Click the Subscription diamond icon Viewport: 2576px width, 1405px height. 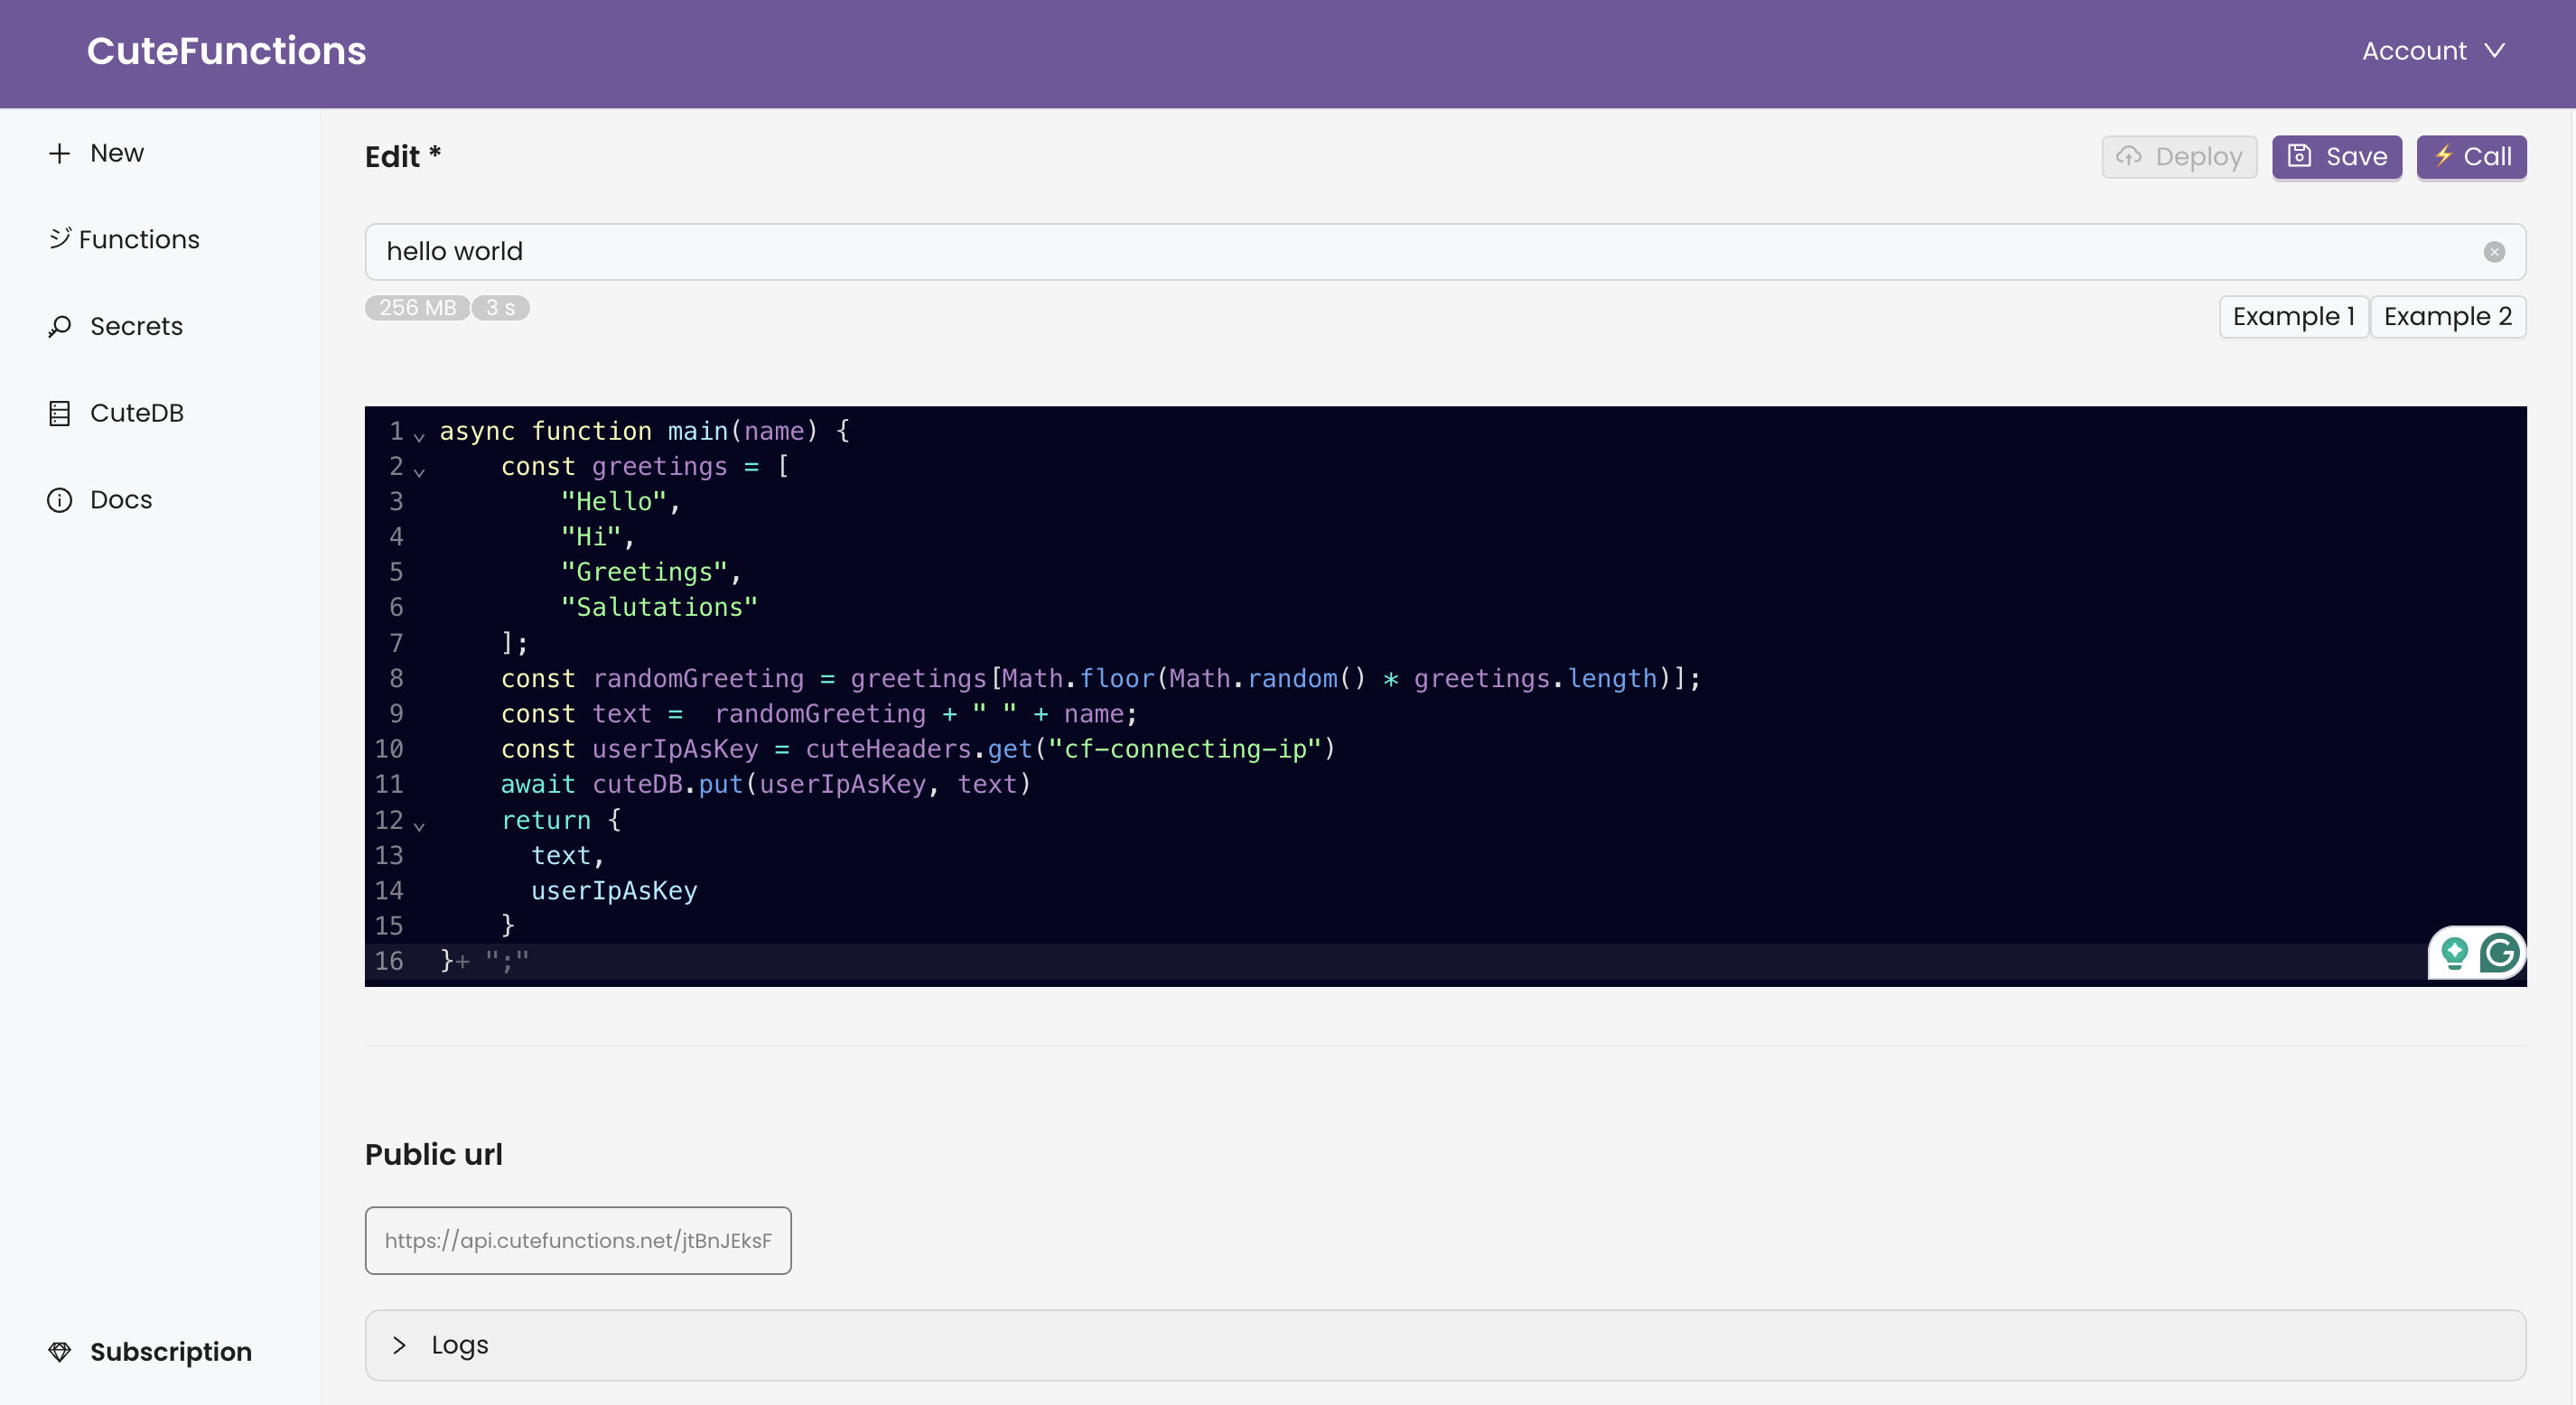[x=59, y=1352]
